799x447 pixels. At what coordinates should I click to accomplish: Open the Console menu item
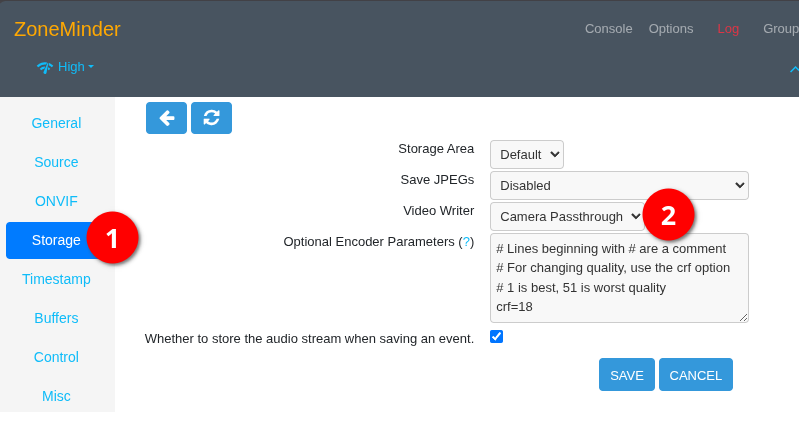tap(608, 29)
